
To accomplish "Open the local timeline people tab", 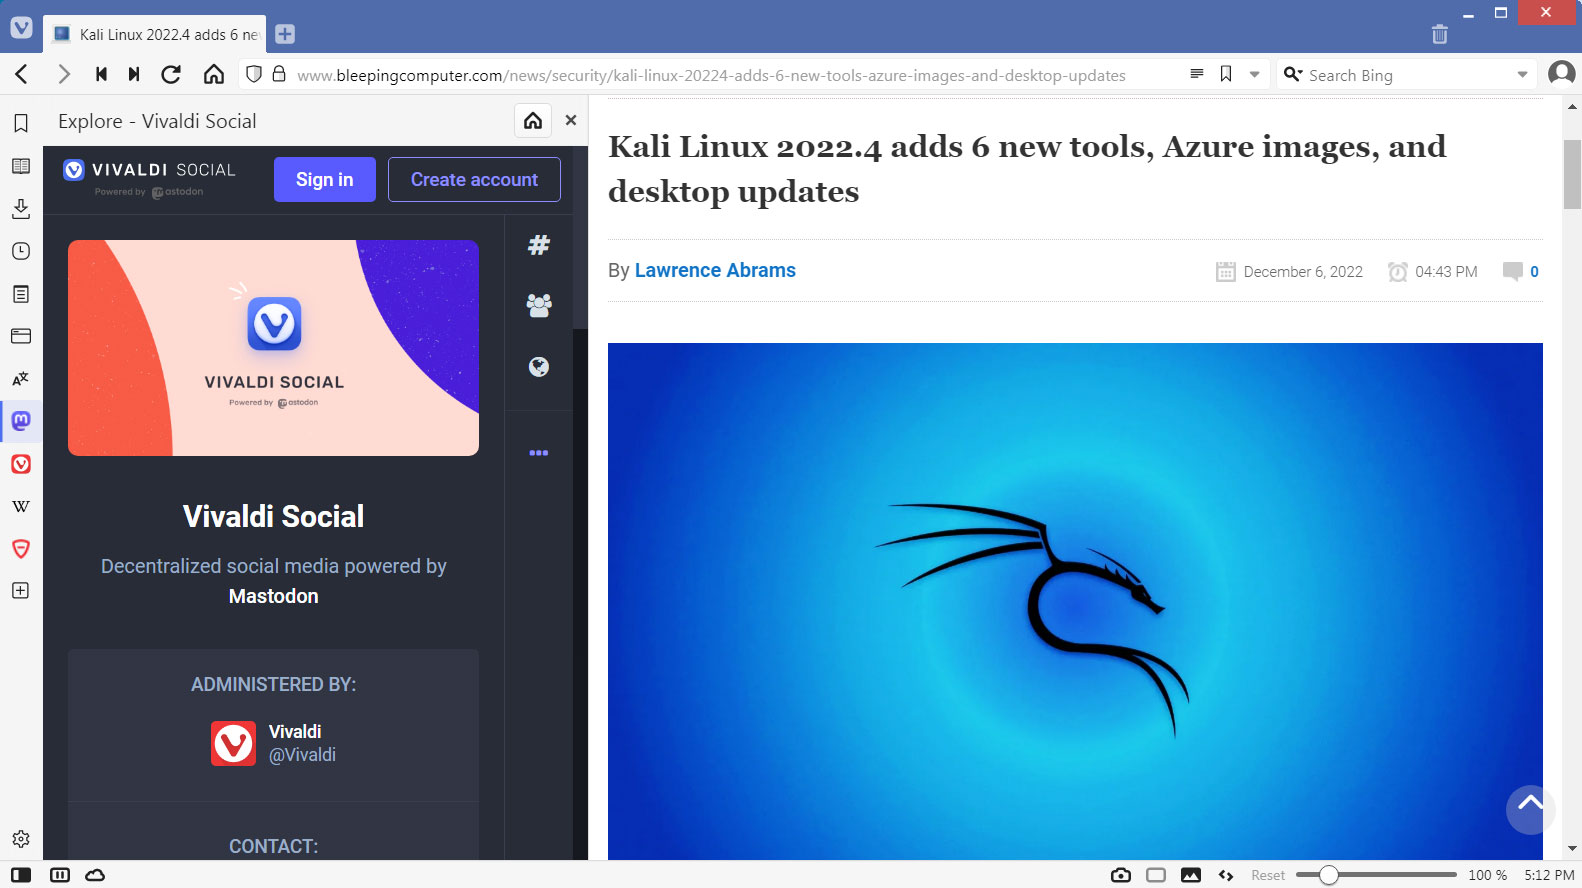I will [x=539, y=305].
